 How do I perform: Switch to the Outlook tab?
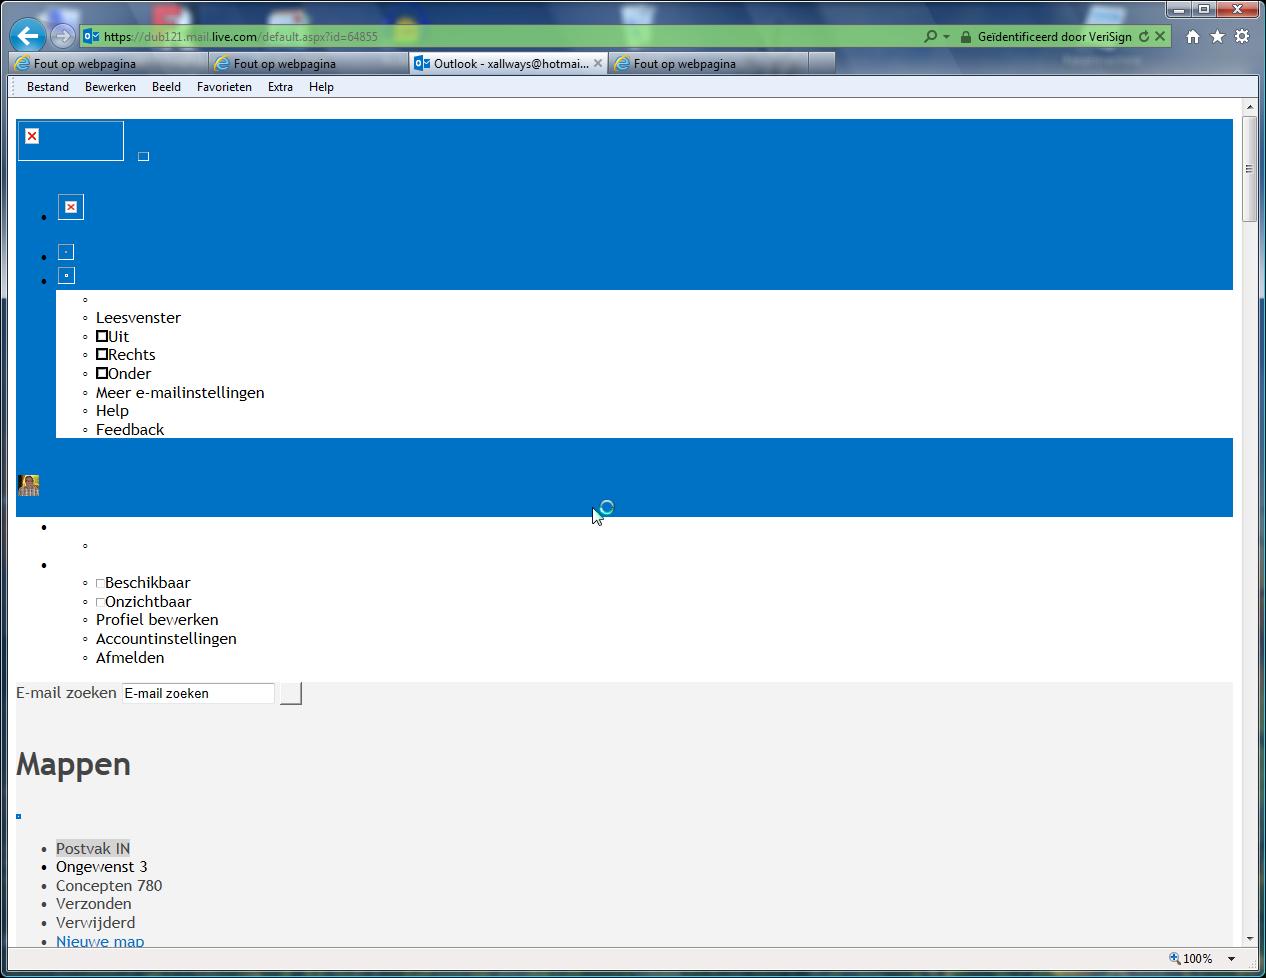click(508, 63)
